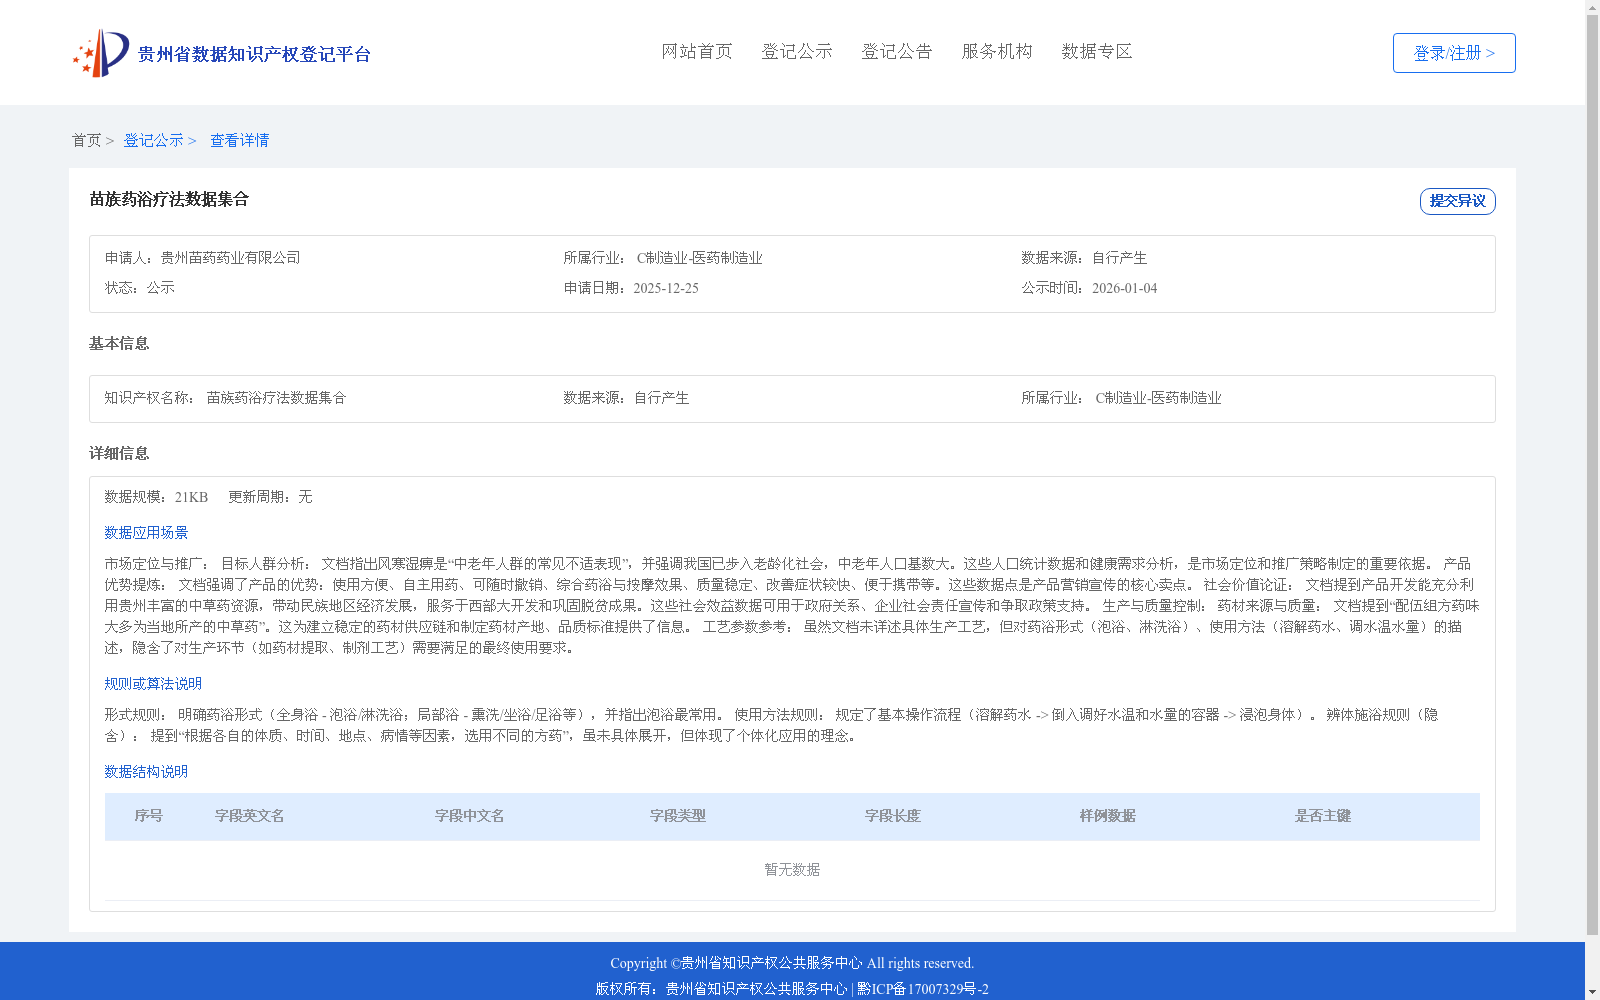Click the ICP record 黔ICP备17007329号-2
Image resolution: width=1600 pixels, height=1000 pixels.
click(x=923, y=989)
